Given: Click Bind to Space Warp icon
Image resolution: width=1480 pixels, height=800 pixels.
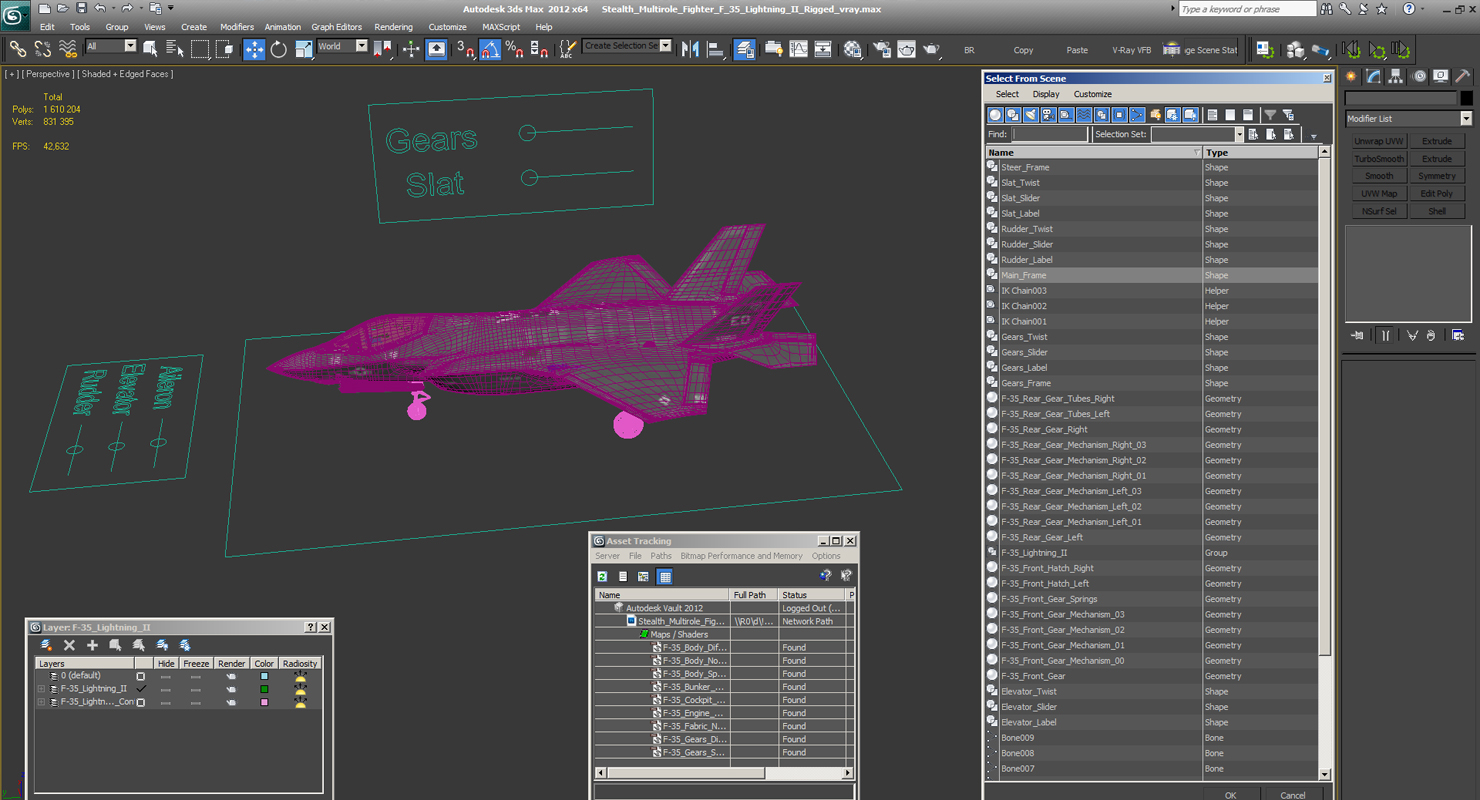Looking at the screenshot, I should point(68,48).
